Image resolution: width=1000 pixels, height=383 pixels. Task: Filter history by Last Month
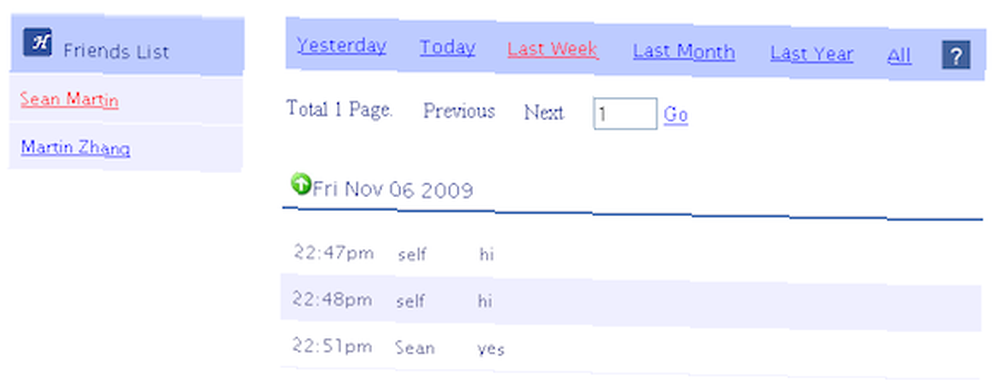(684, 52)
